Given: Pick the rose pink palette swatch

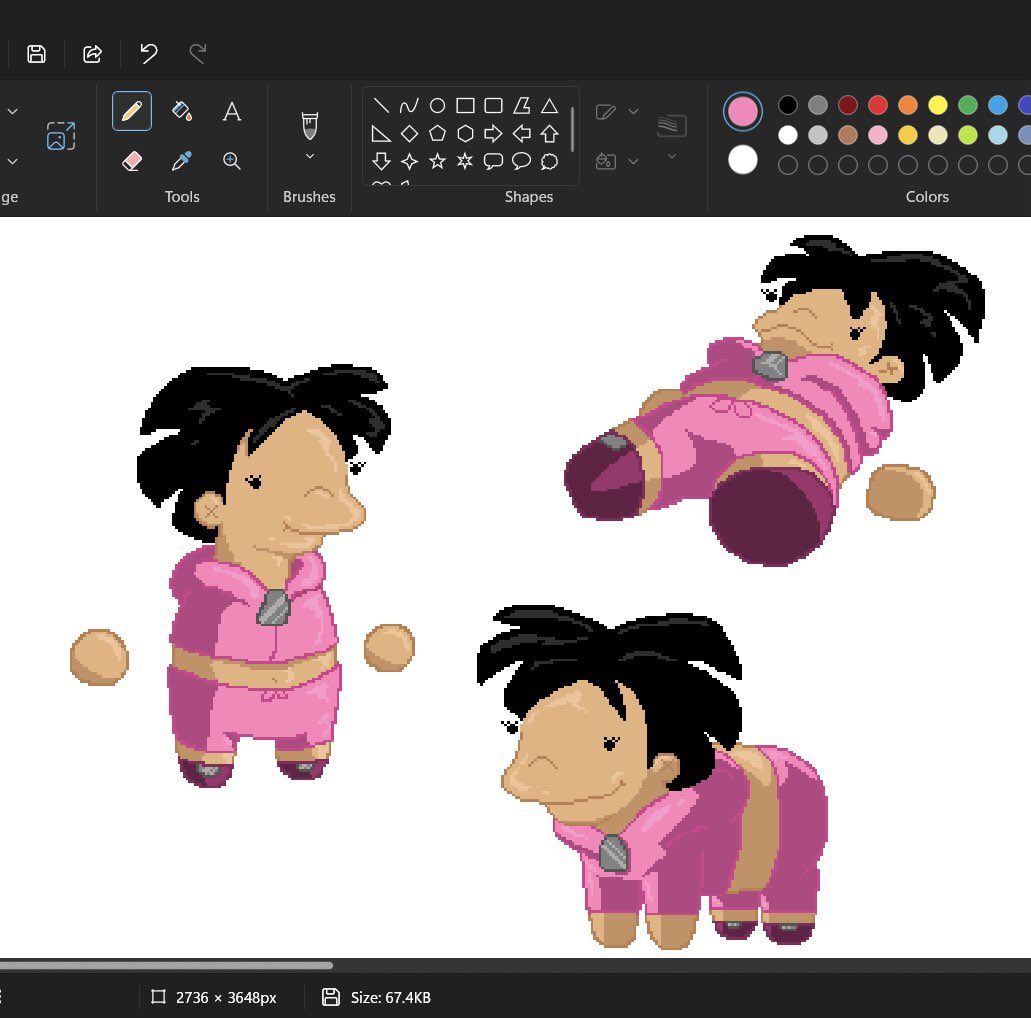Looking at the screenshot, I should tap(878, 135).
